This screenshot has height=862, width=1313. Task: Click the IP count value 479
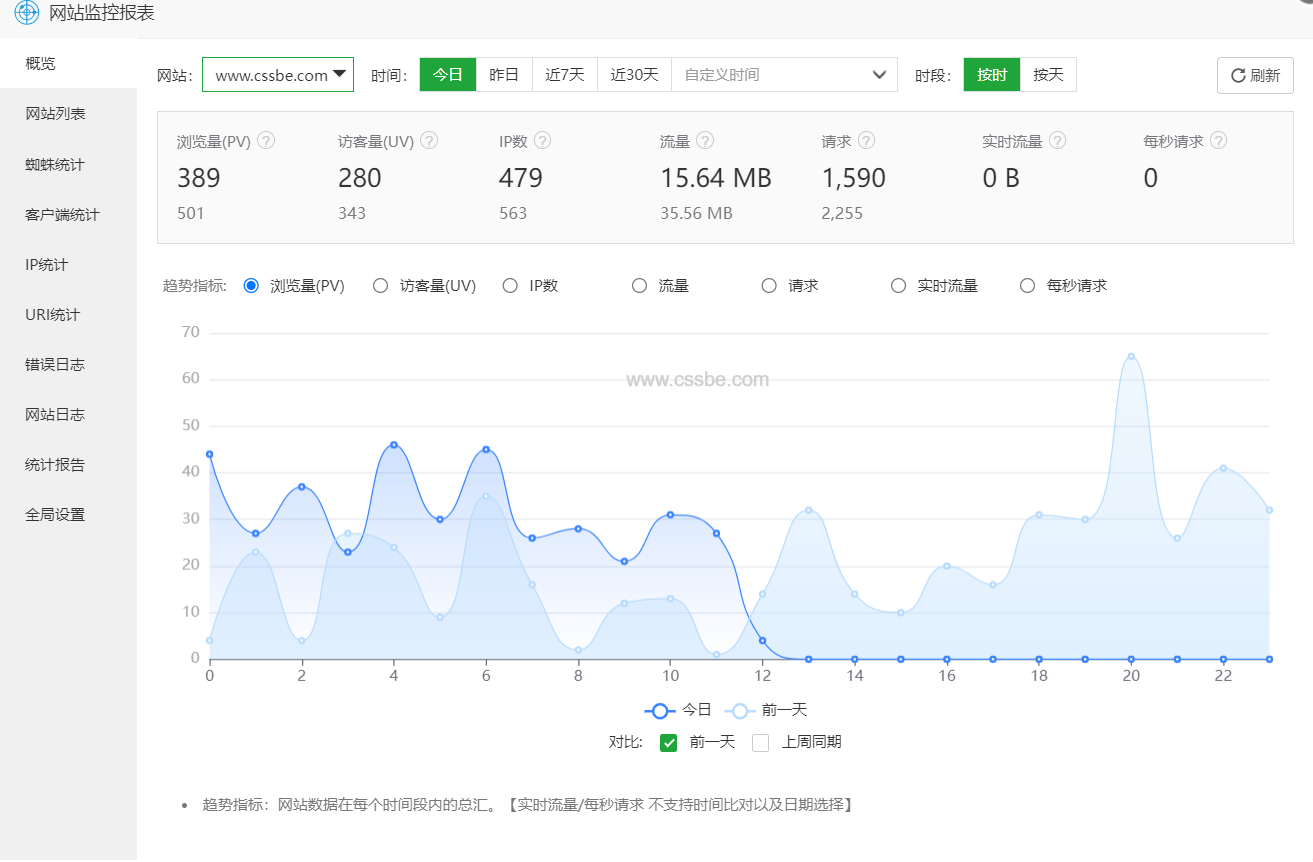pos(521,178)
